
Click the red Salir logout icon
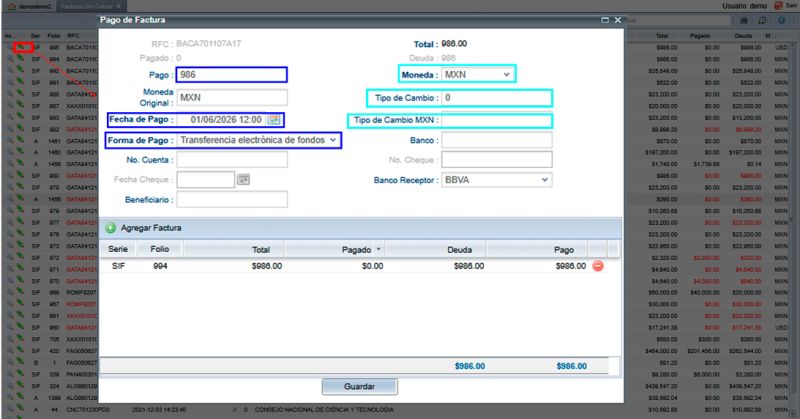click(779, 6)
